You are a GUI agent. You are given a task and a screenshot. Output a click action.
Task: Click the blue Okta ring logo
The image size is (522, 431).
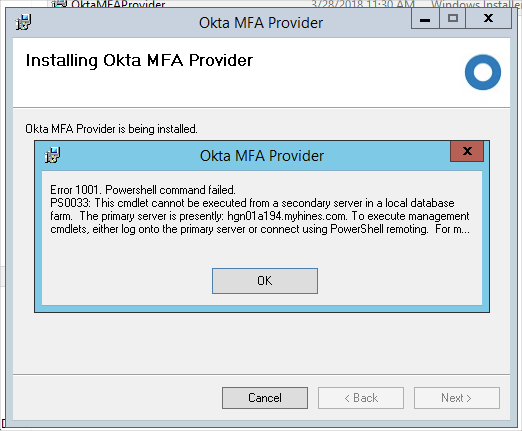click(483, 72)
